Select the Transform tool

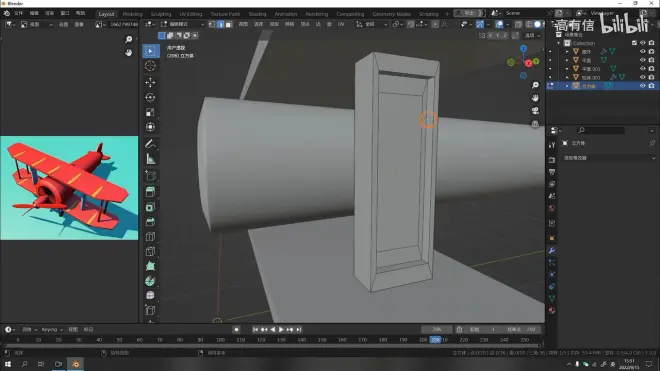coord(150,127)
